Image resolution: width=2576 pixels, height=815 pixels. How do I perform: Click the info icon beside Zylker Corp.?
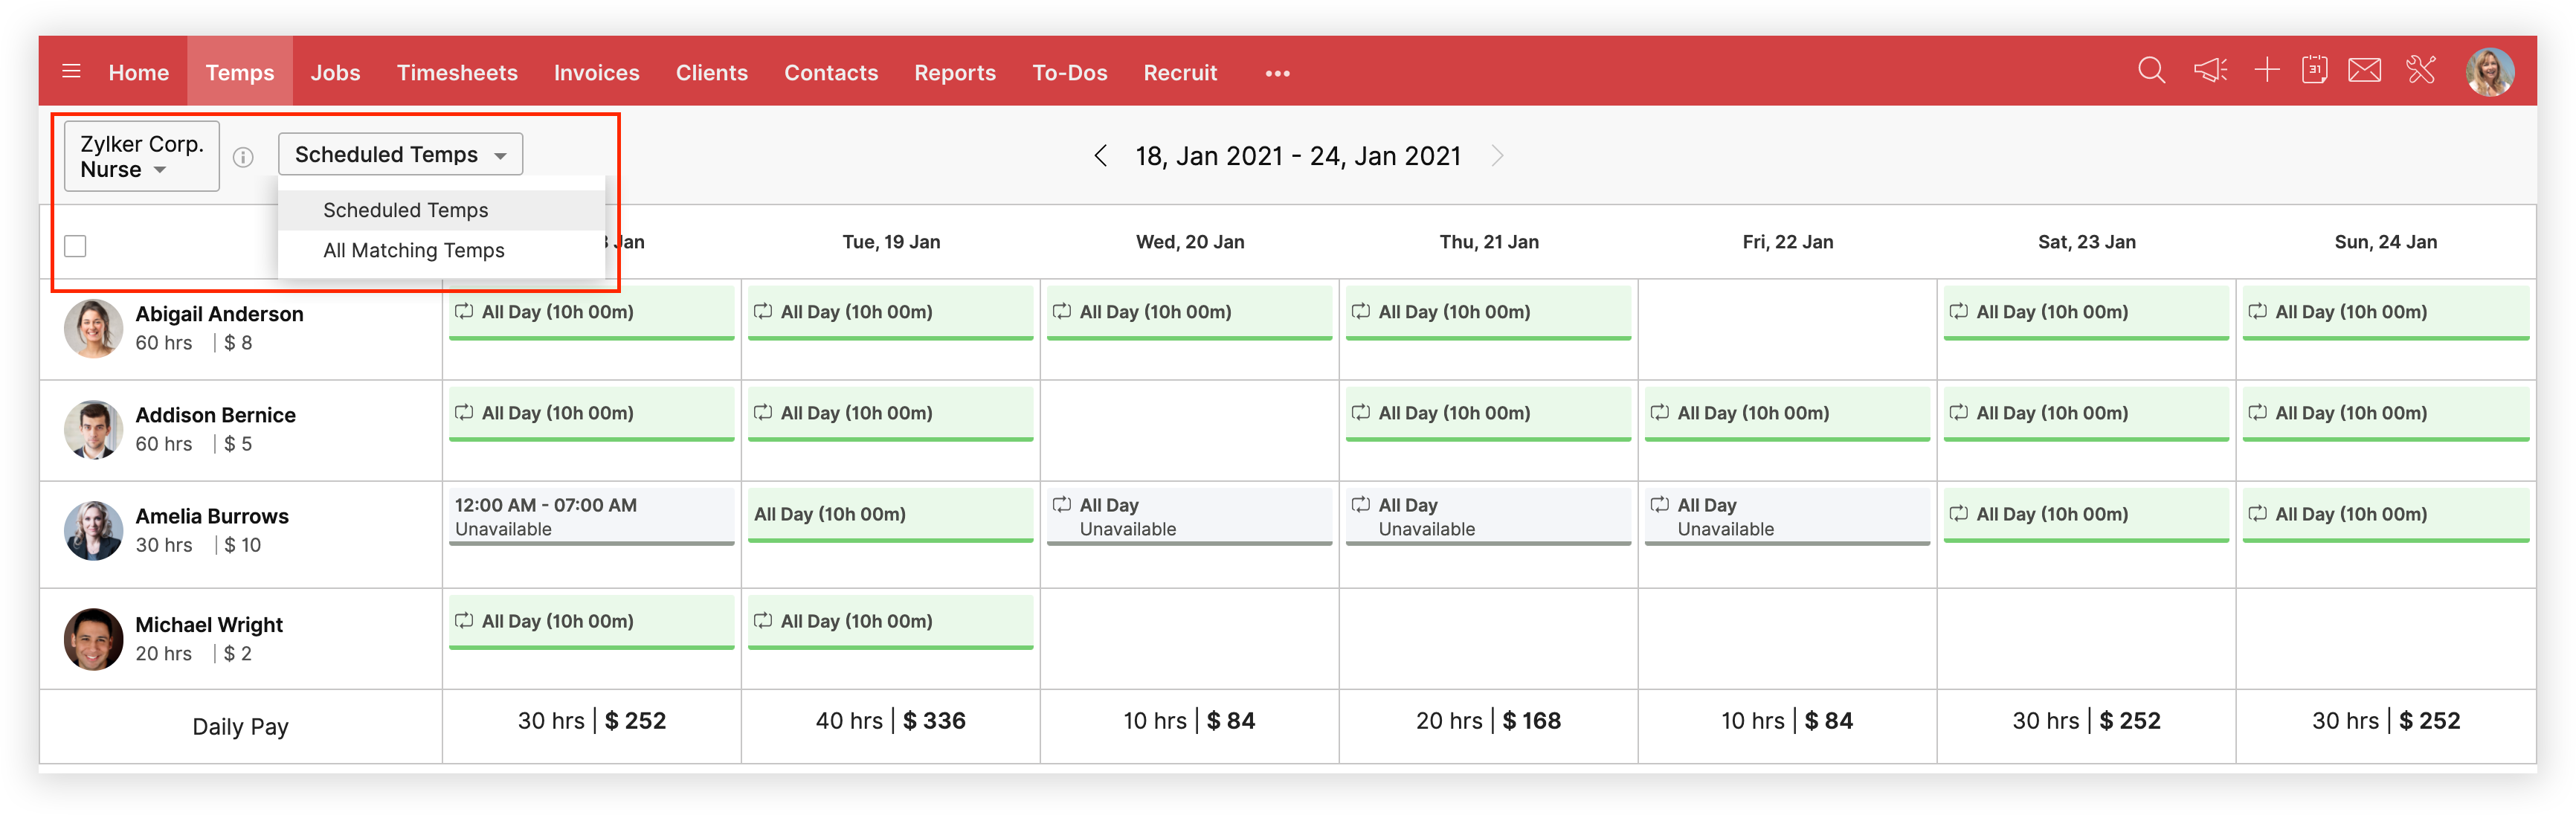[x=243, y=157]
